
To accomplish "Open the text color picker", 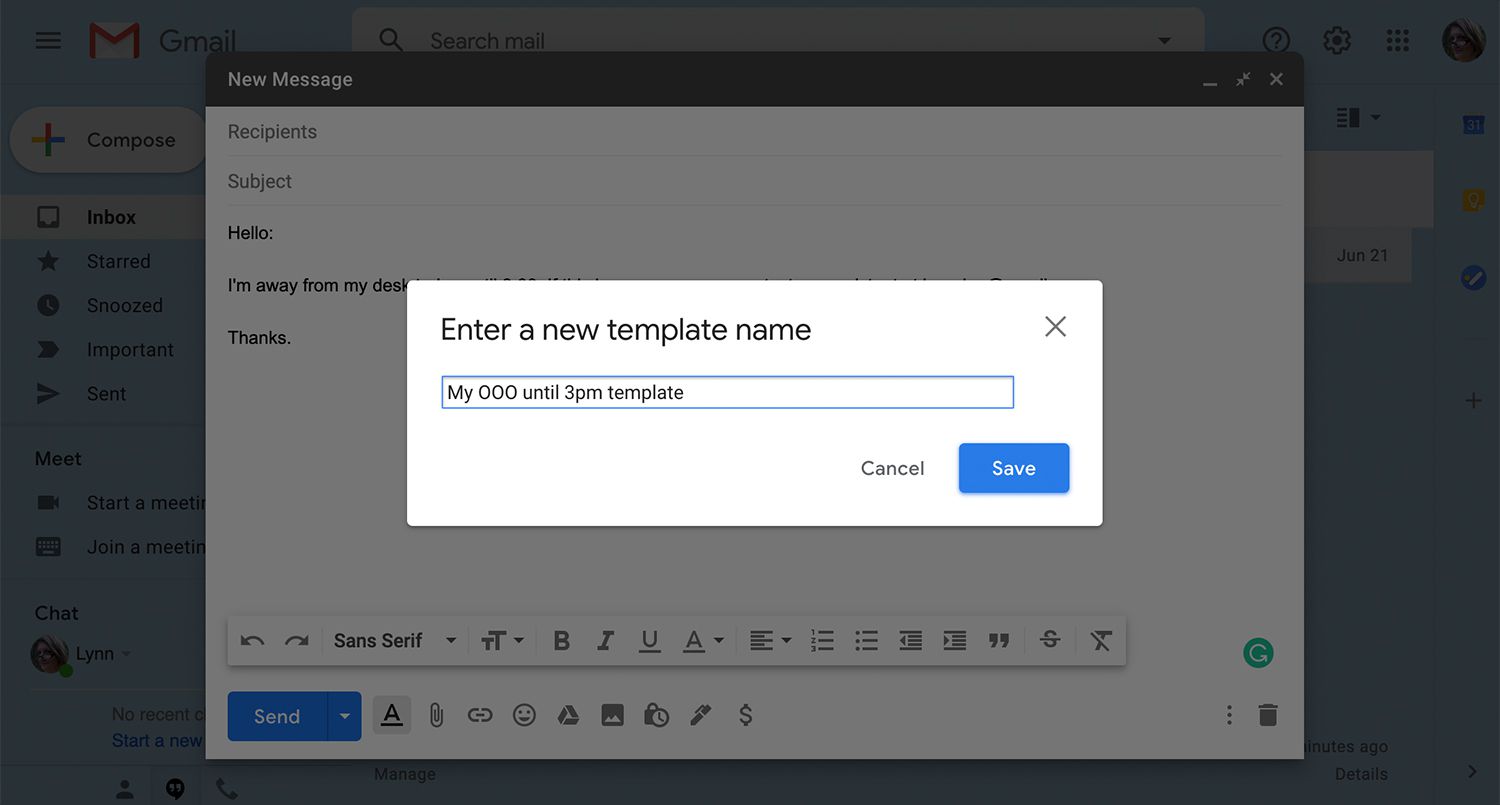I will pos(703,641).
